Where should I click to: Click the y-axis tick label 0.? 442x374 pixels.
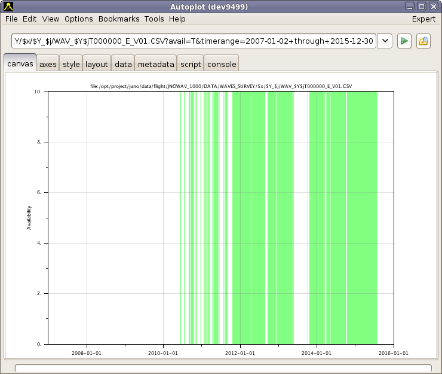(39, 344)
